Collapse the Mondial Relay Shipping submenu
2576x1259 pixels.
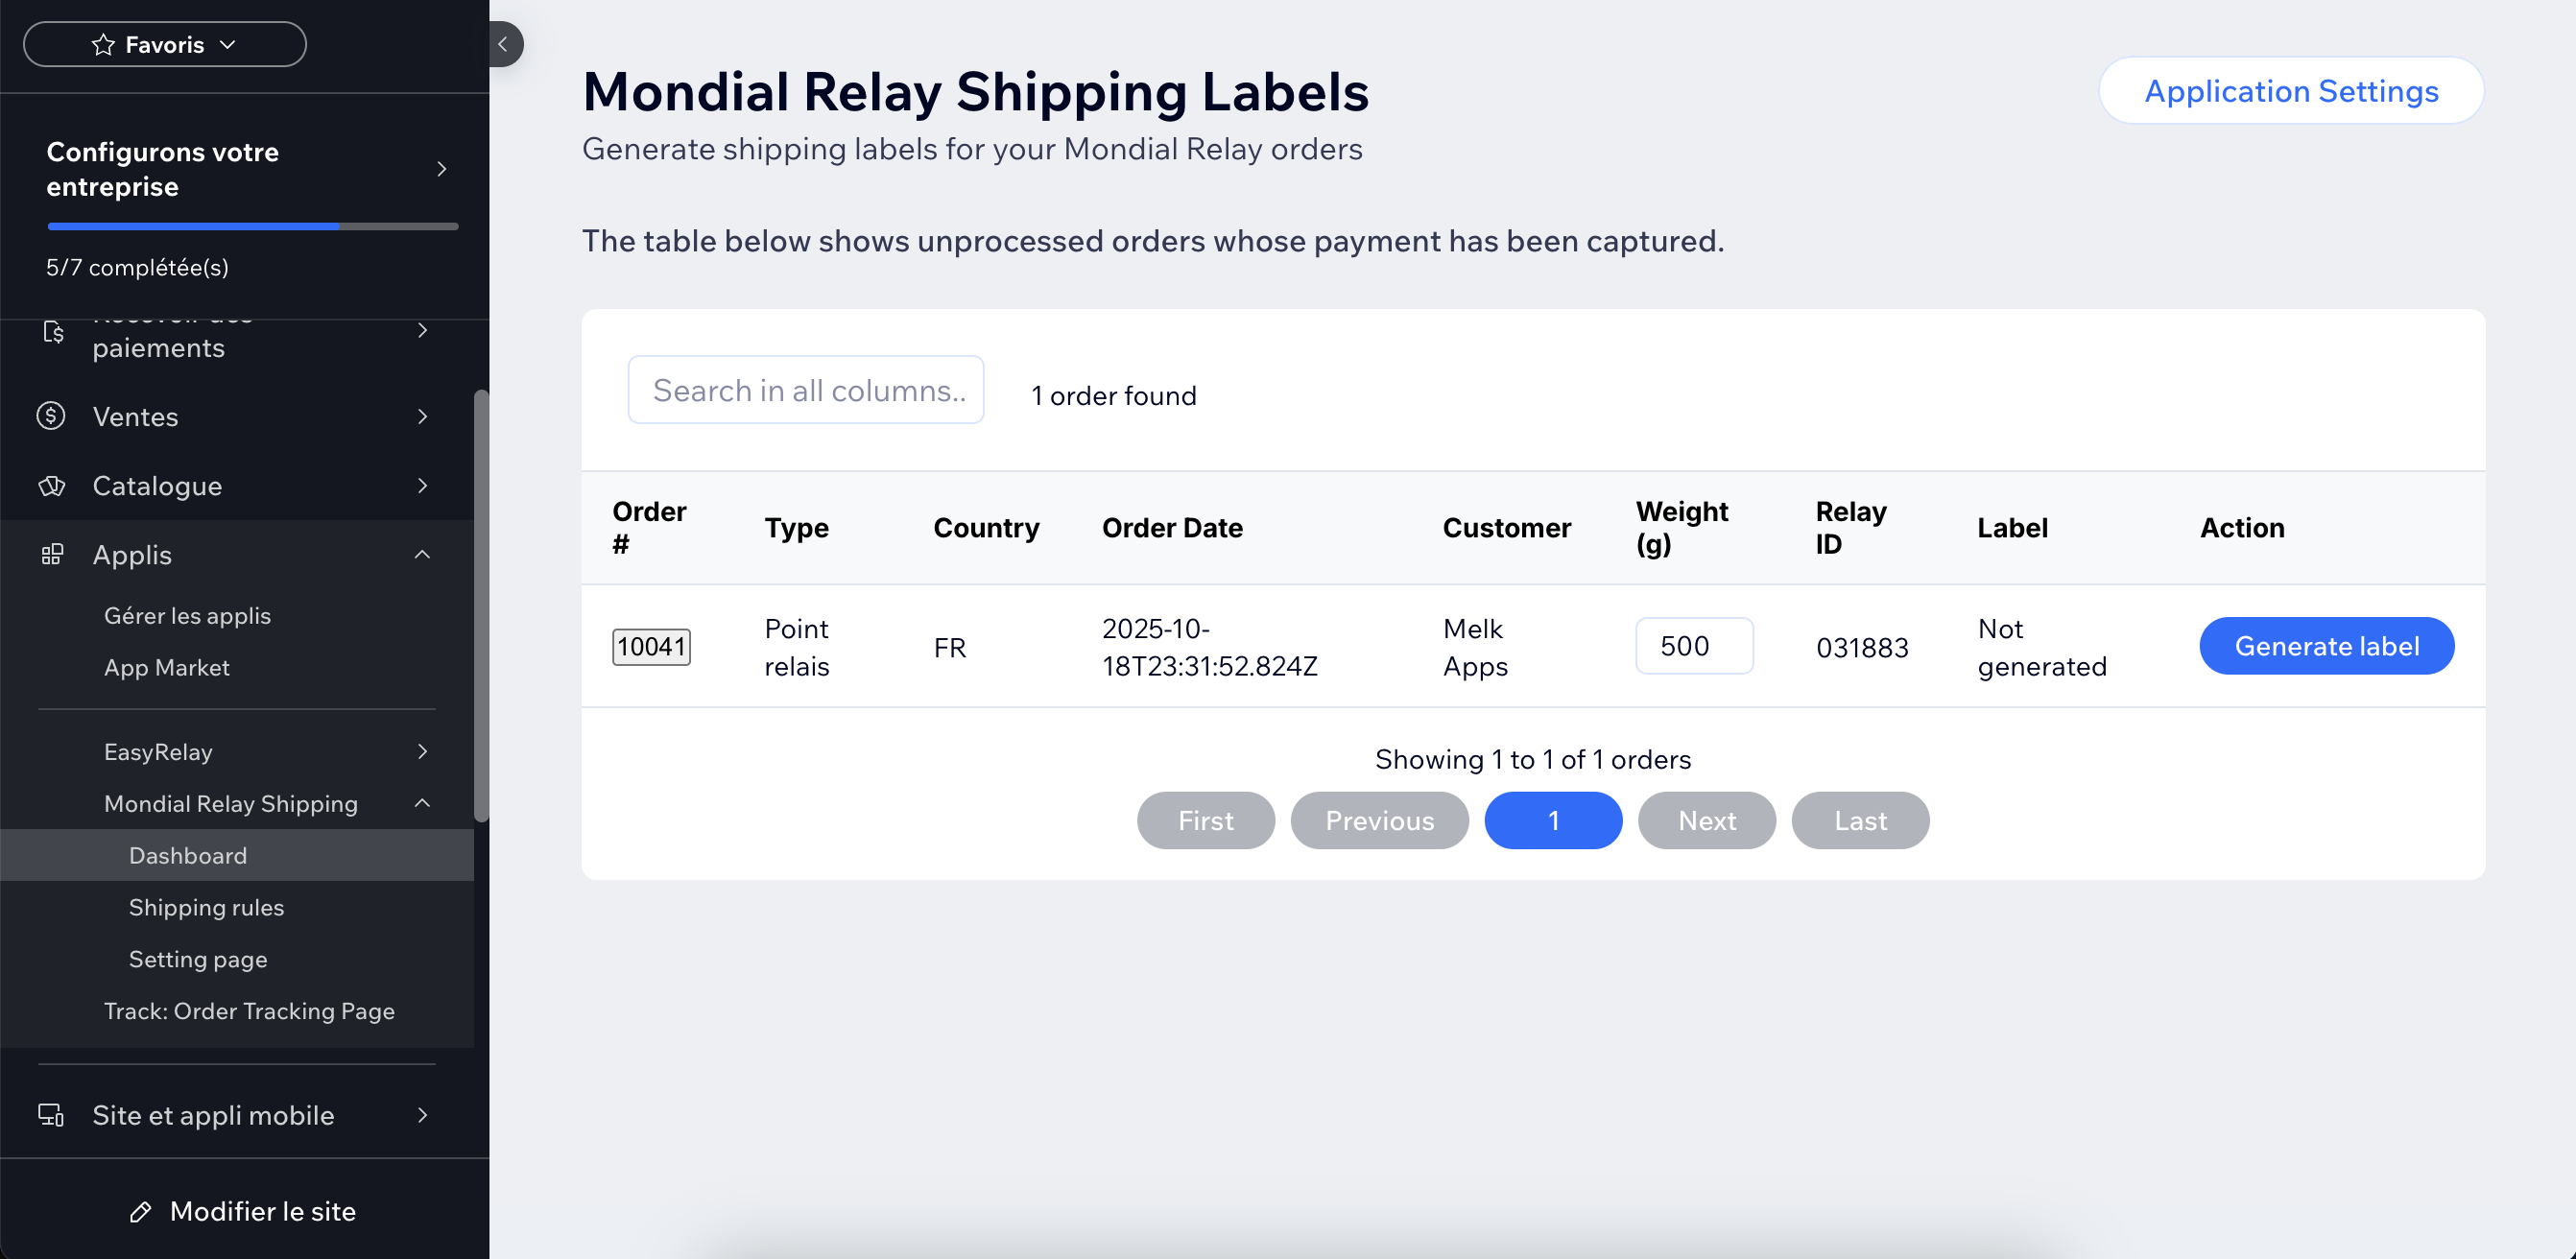point(422,804)
